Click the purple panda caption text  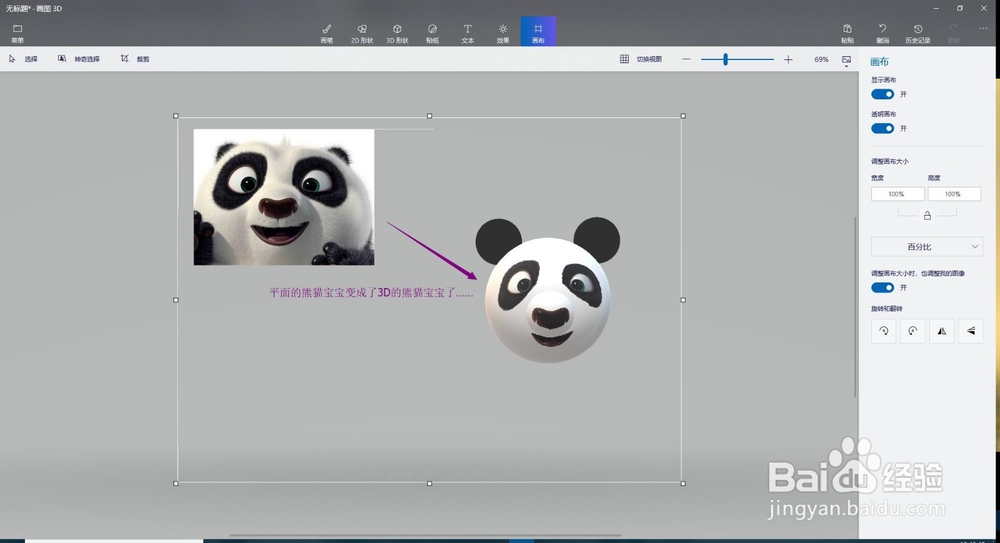(x=371, y=293)
